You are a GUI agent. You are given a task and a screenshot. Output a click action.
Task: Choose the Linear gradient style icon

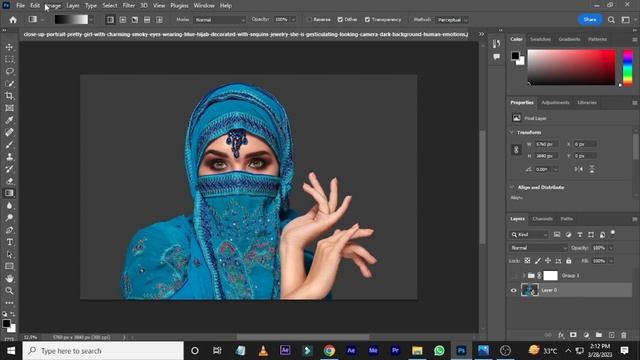pos(110,20)
